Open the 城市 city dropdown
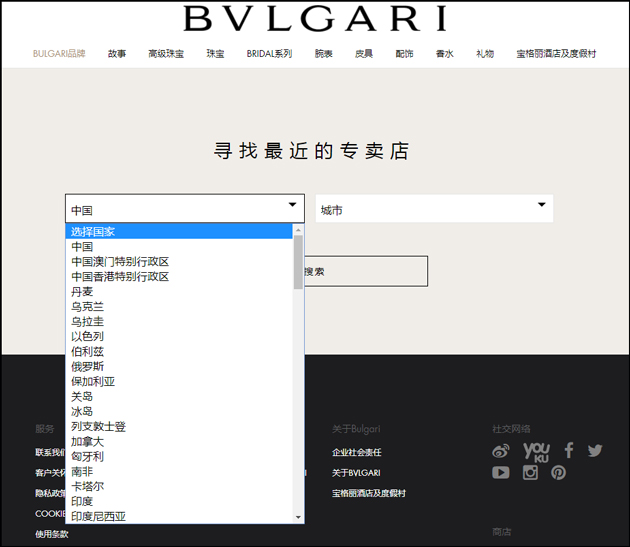 pos(434,209)
